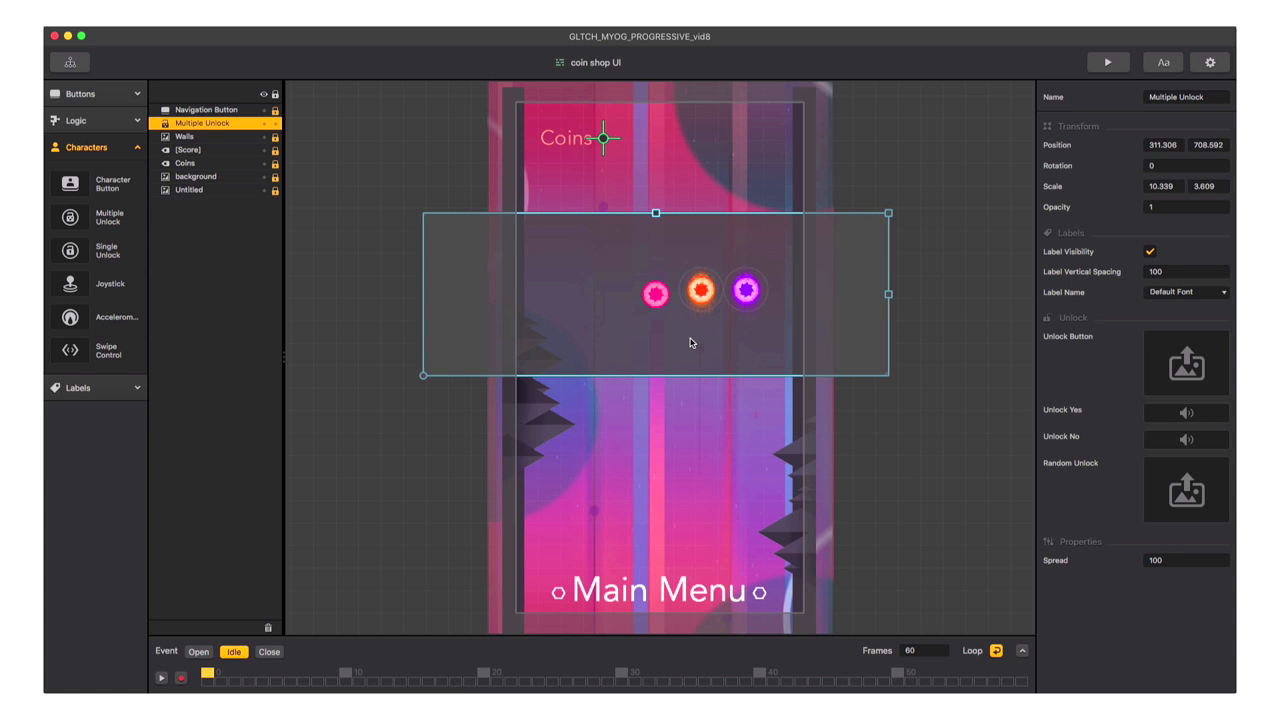Click the Character Button icon
The image size is (1280, 720).
[70, 184]
